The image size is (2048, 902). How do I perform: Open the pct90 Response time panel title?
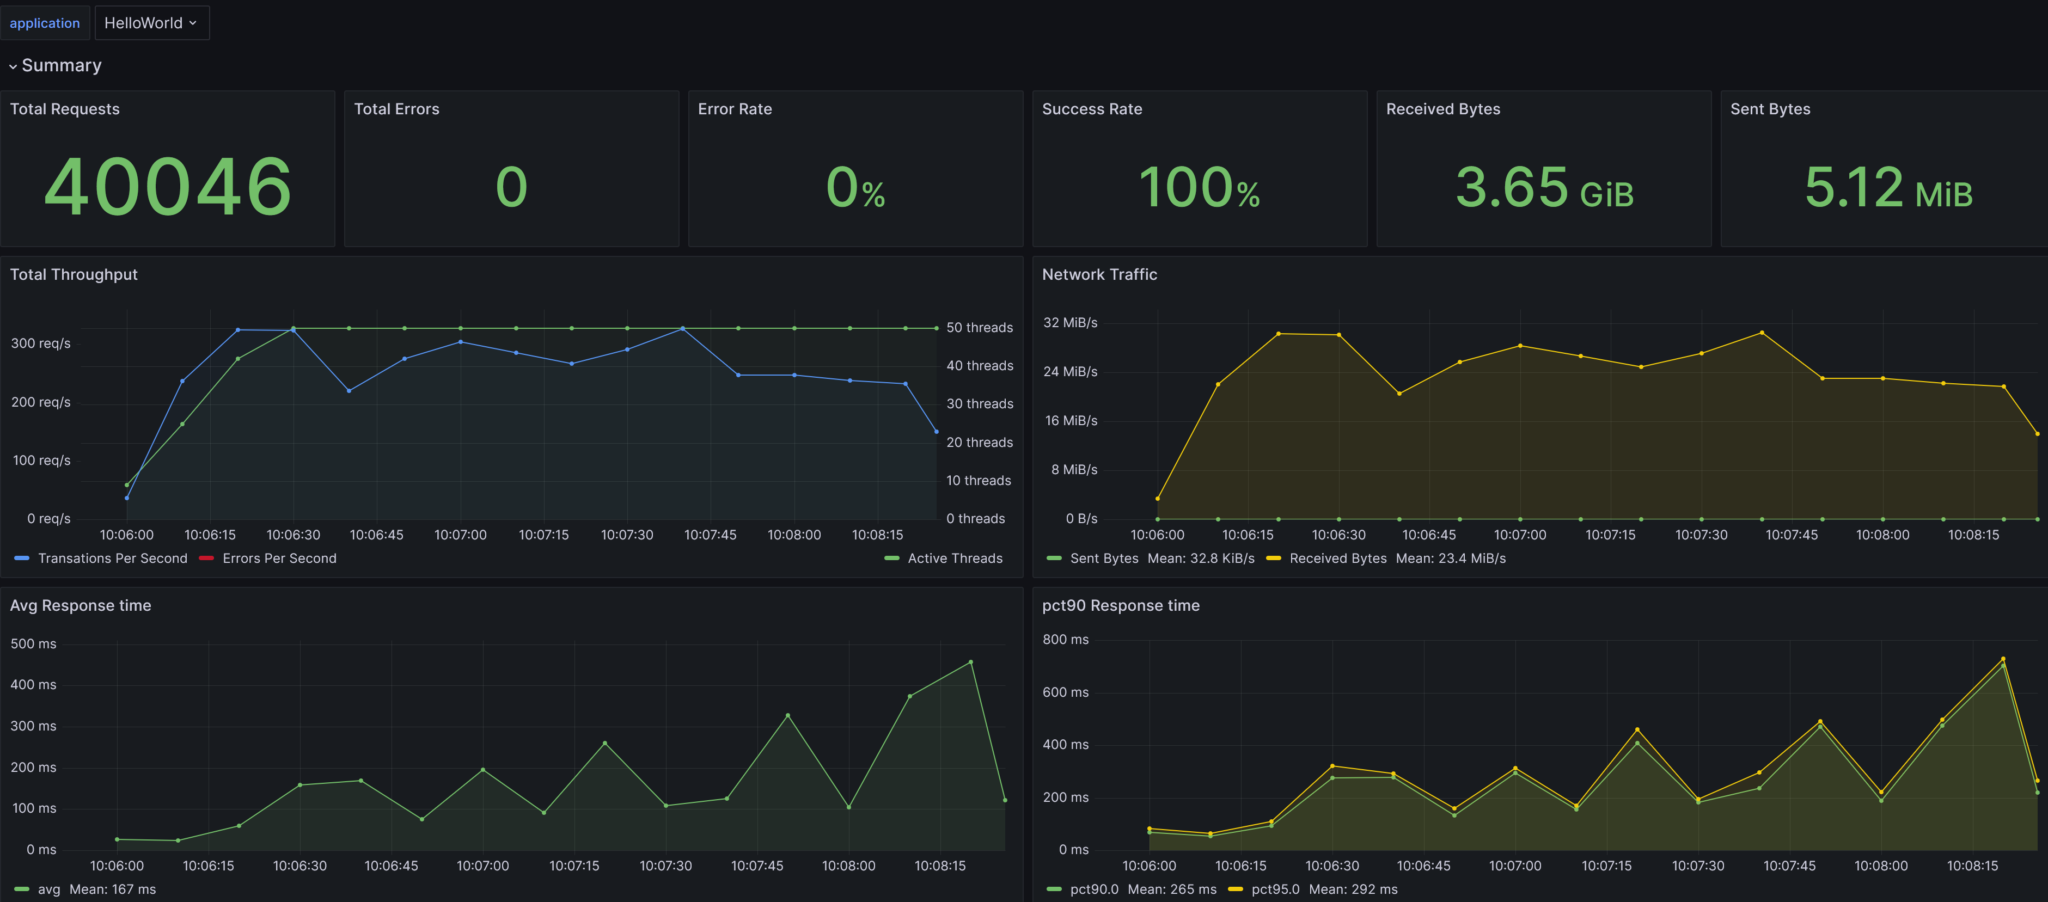click(1120, 606)
